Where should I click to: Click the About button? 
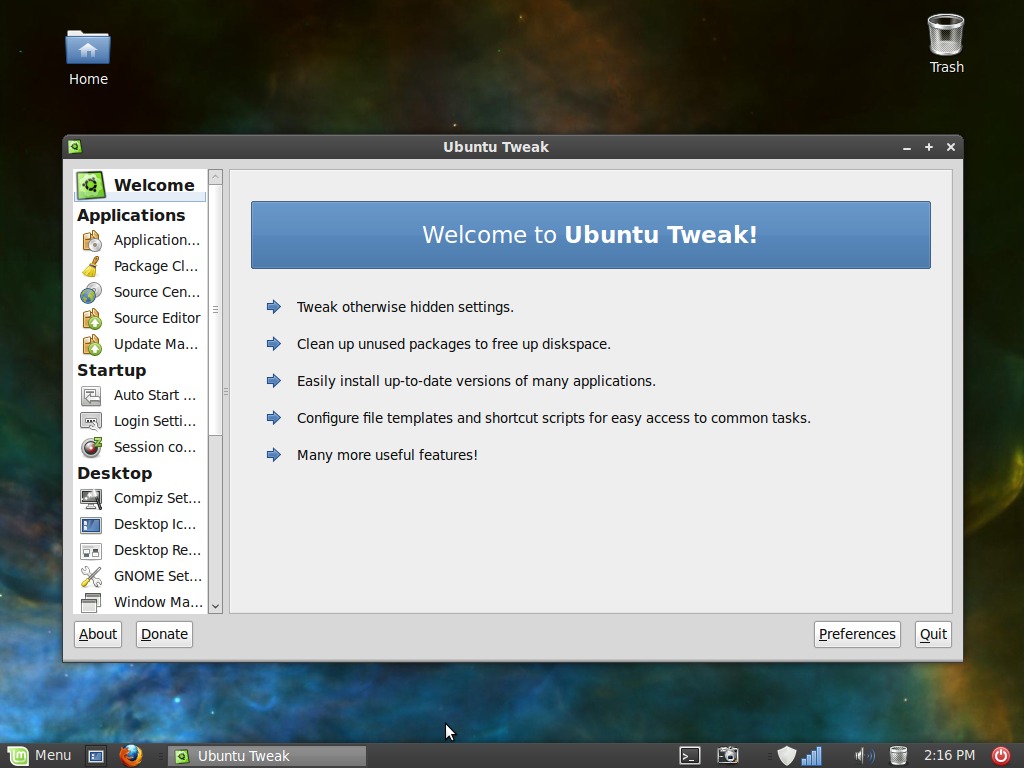pos(98,634)
